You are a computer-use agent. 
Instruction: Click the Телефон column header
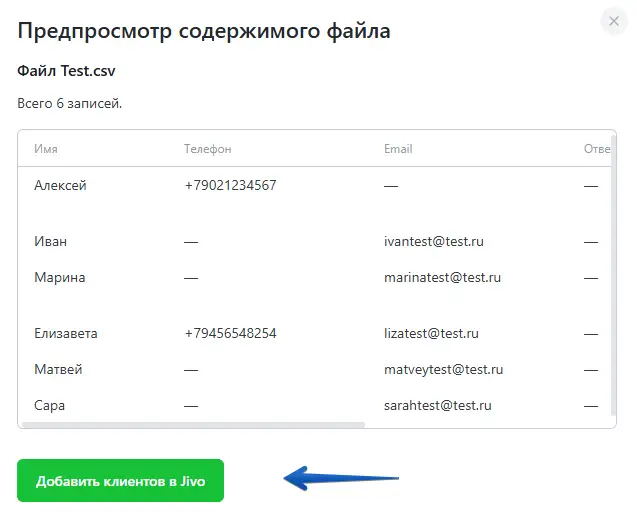(207, 149)
